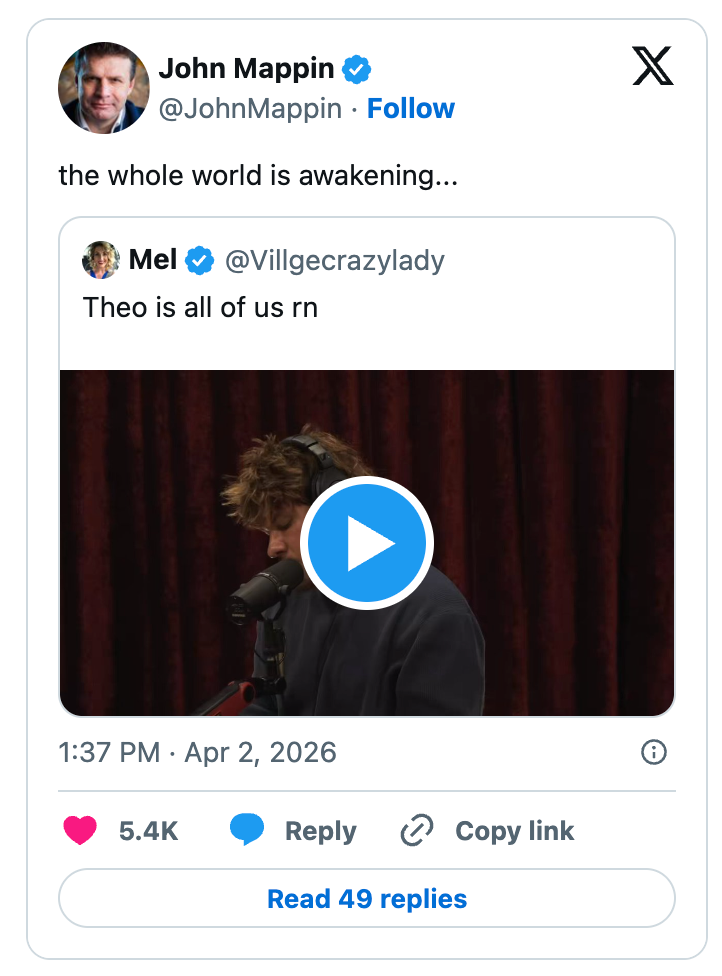Screen dimensions: 722x976
Task: Click the 1:37 PM Apr 2 timestamp
Action: [197, 752]
